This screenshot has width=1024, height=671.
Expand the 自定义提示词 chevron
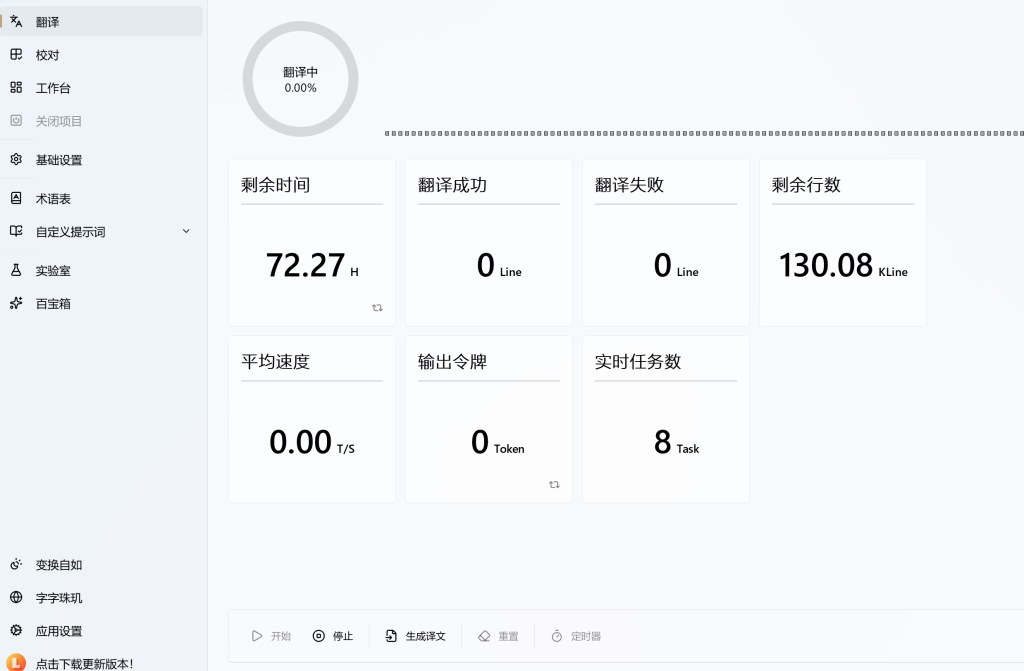pos(186,232)
